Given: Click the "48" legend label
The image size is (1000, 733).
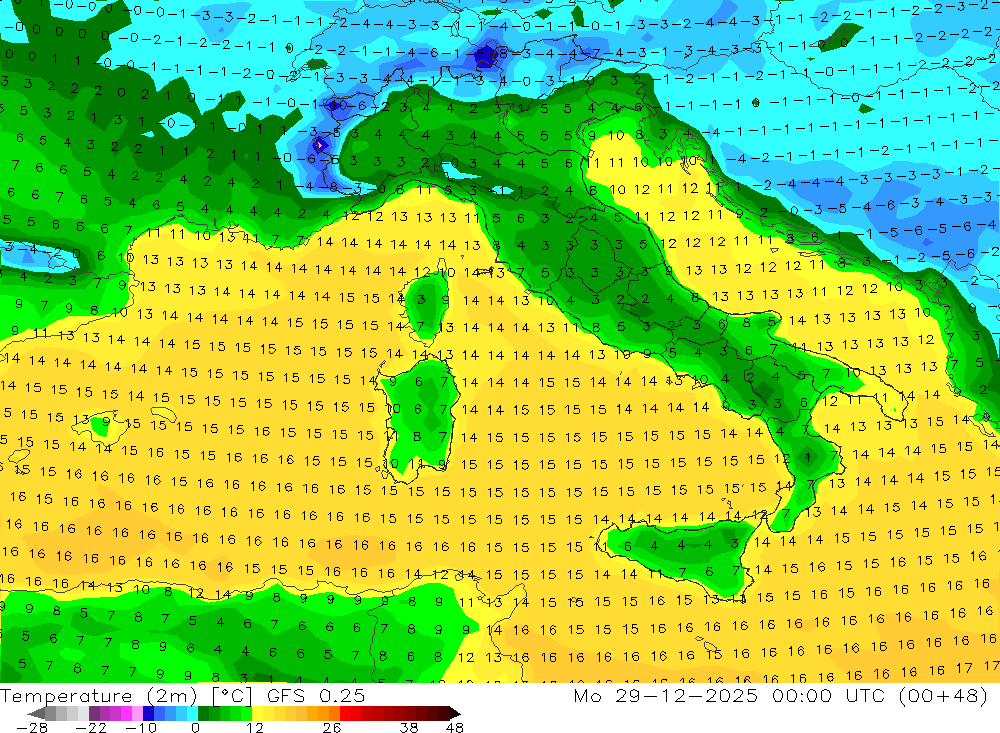Looking at the screenshot, I should tap(455, 727).
